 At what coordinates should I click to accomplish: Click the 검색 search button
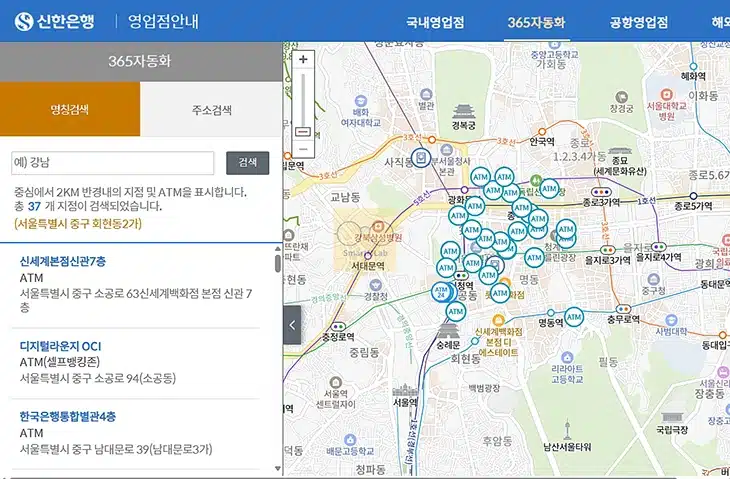(248, 163)
